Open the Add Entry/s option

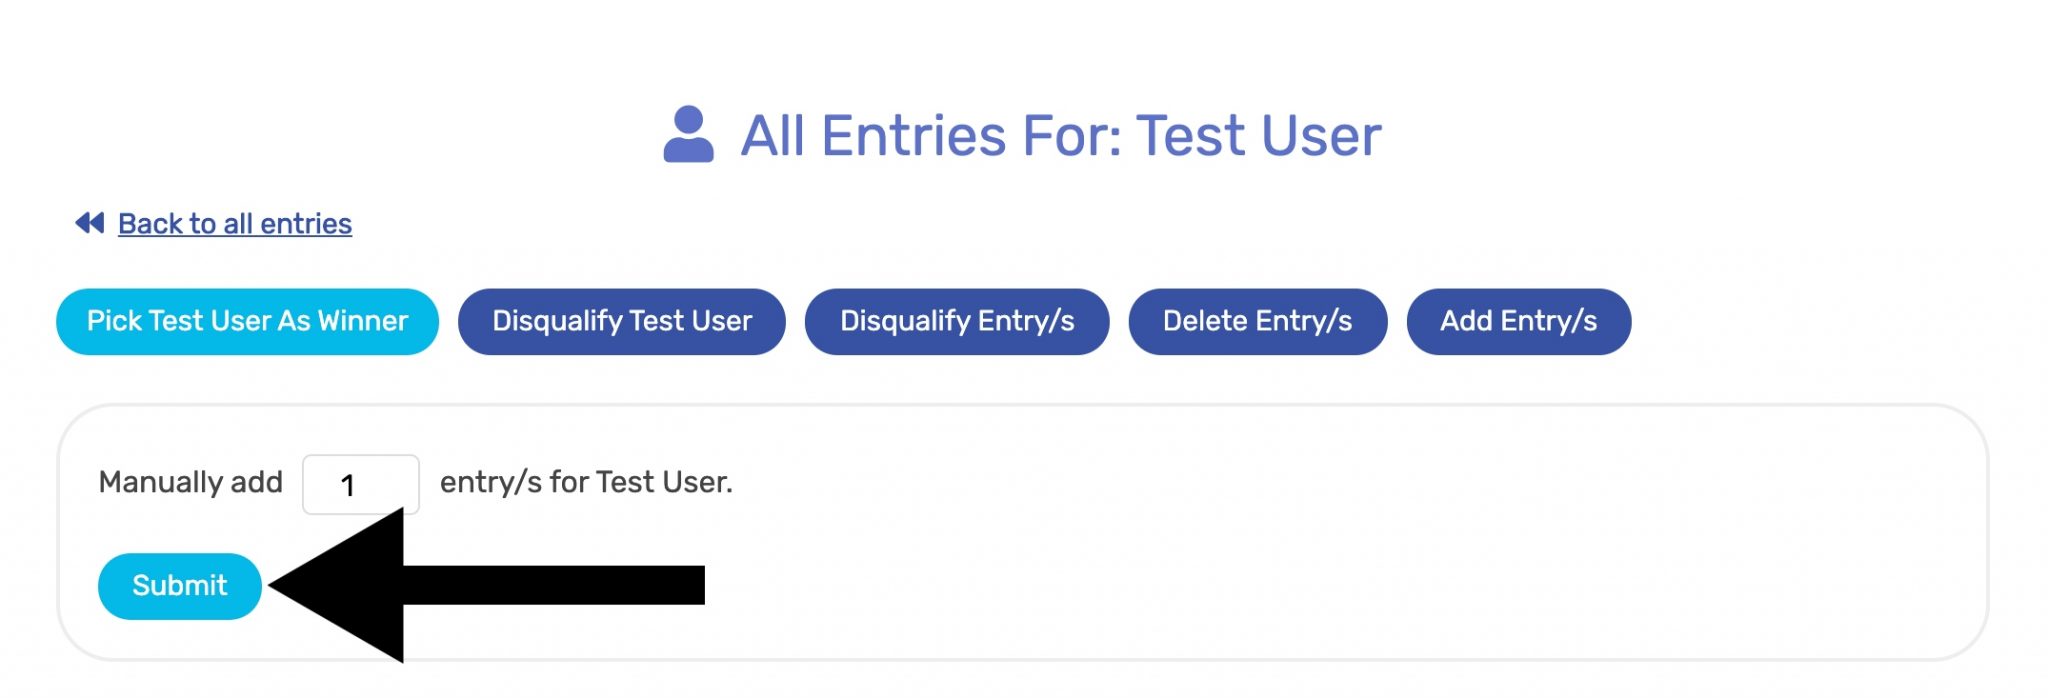[1518, 322]
